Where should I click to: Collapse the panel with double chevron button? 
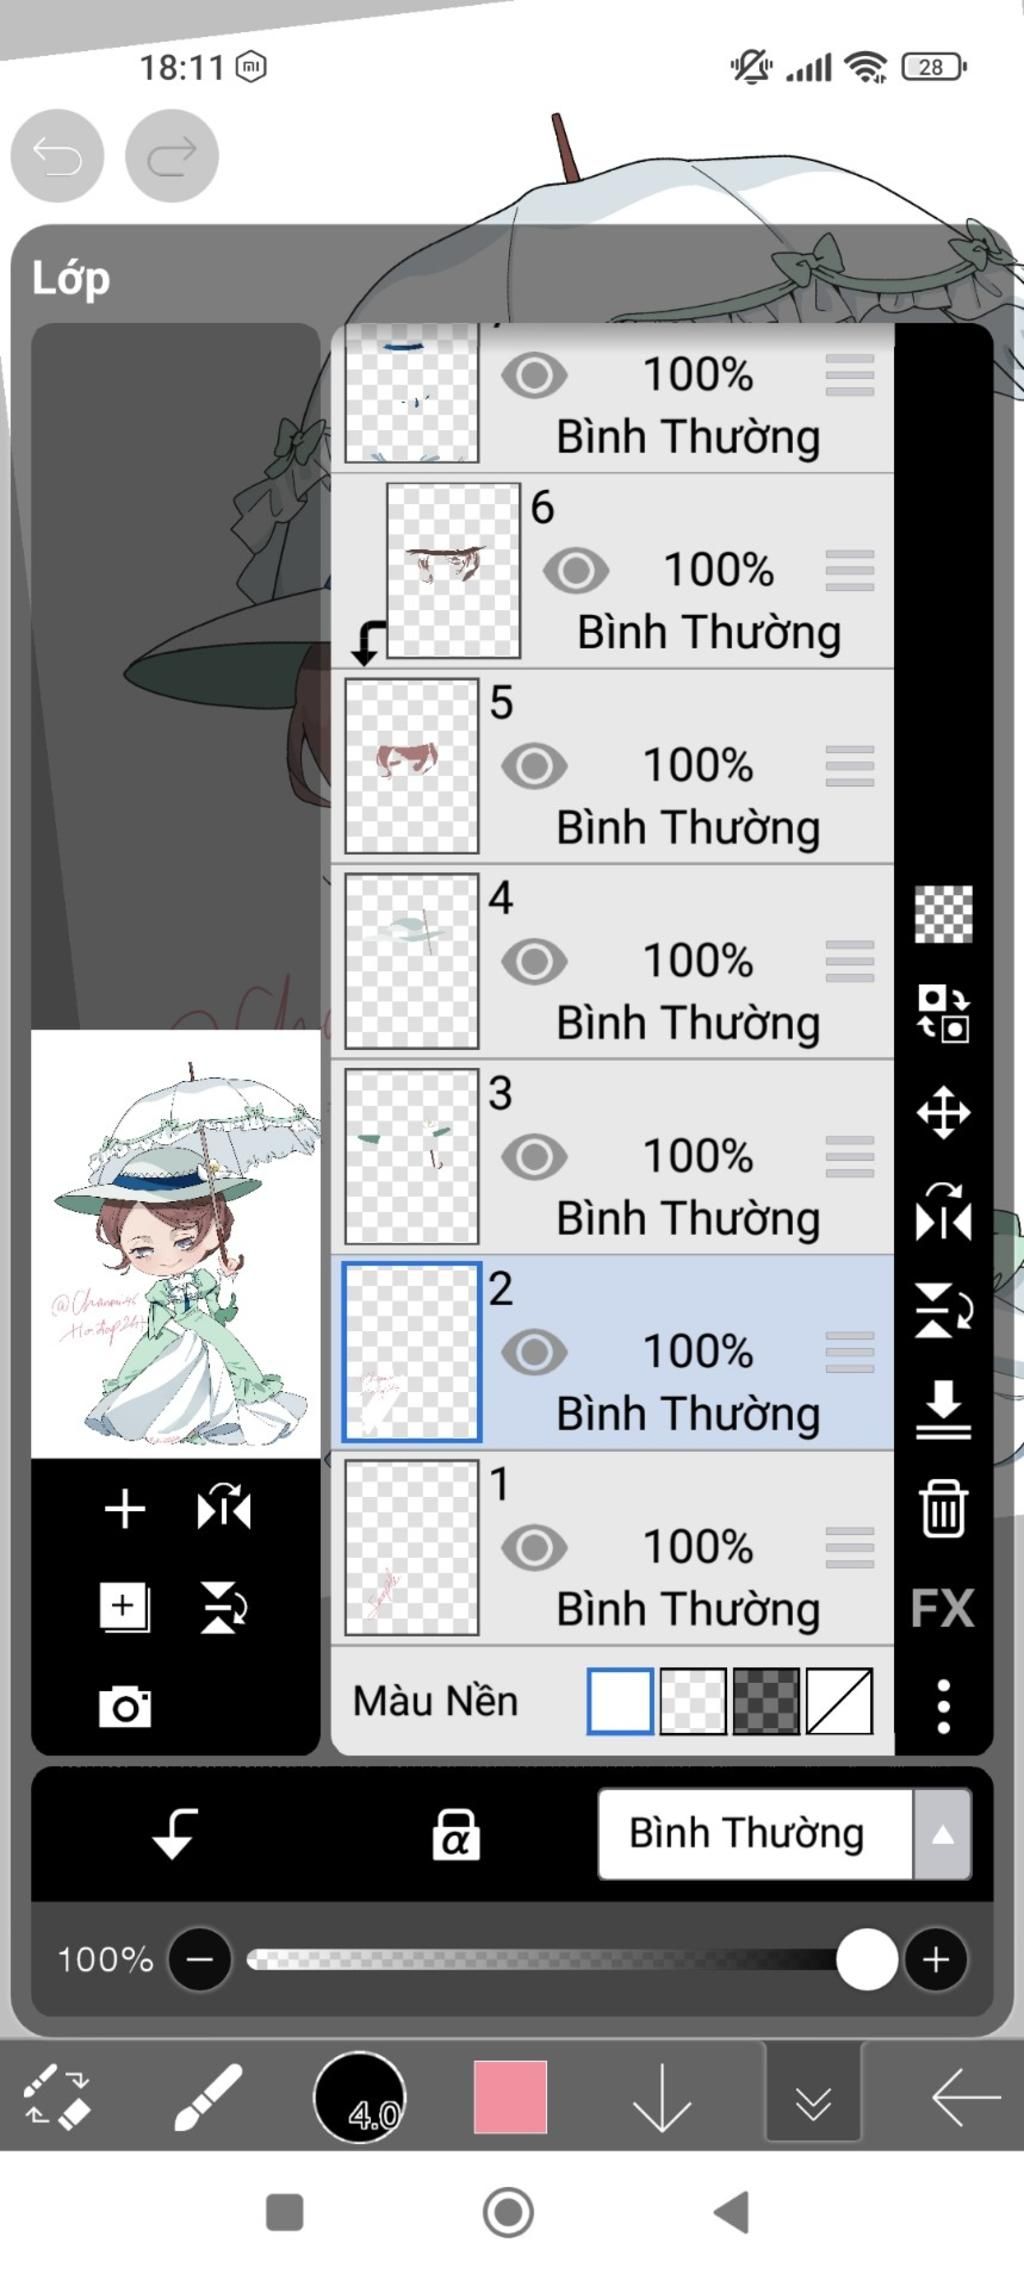pos(813,2096)
